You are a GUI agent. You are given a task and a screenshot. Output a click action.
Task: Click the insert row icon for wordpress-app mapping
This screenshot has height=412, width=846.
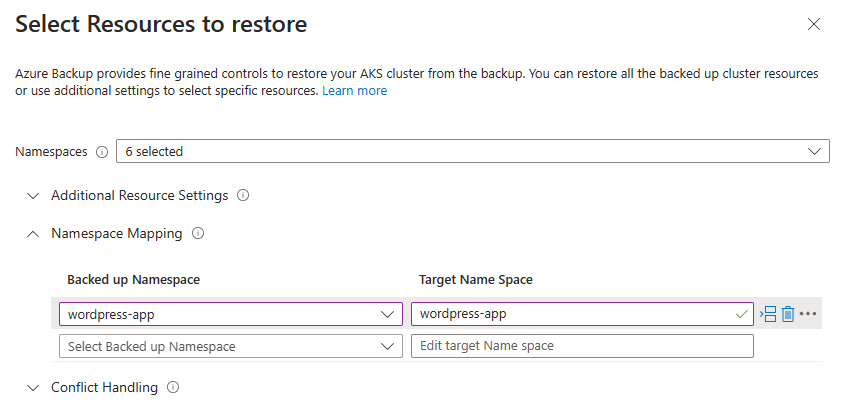pyautogui.click(x=768, y=314)
